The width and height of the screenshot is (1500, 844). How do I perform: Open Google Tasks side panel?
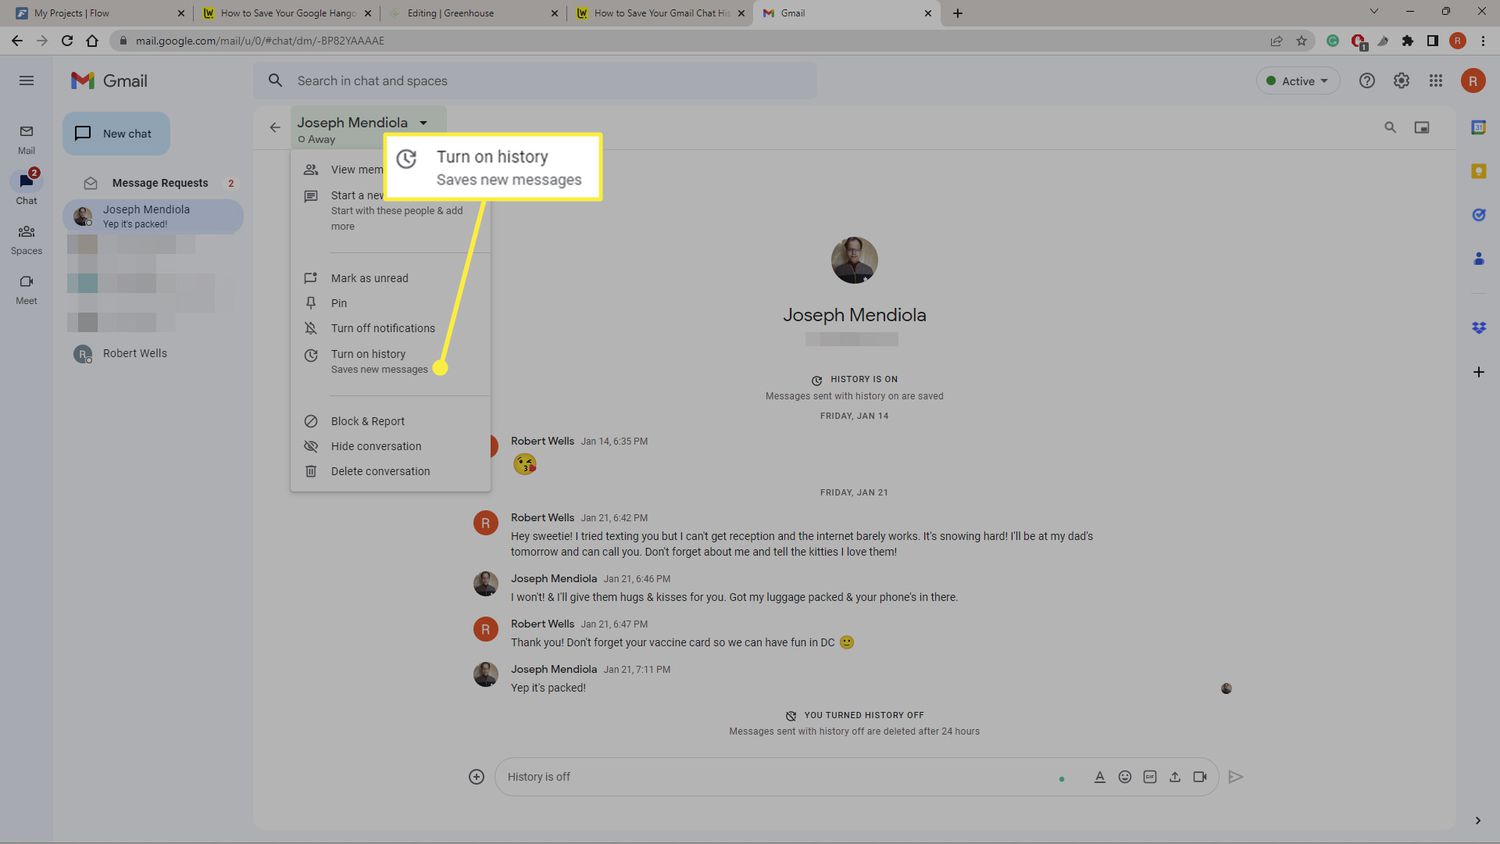1478,215
